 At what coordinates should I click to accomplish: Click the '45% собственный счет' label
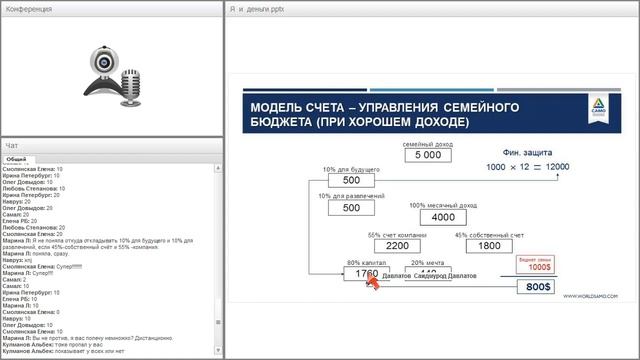point(489,235)
